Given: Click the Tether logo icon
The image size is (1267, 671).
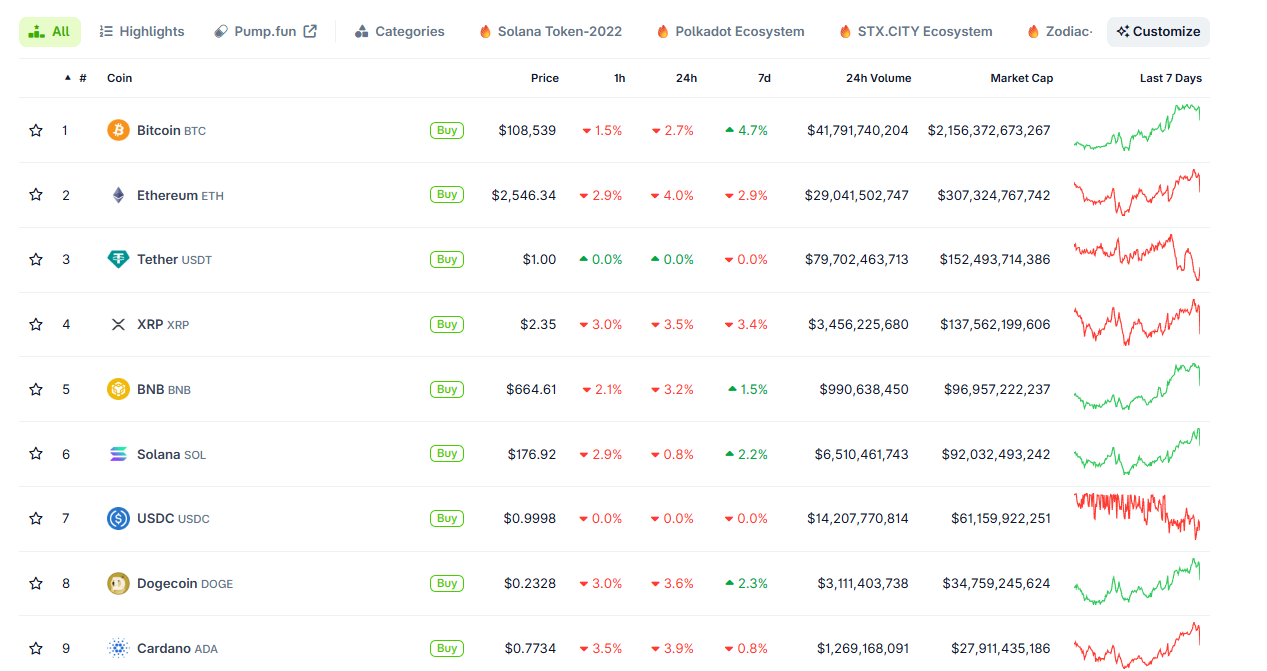Looking at the screenshot, I should click(118, 260).
